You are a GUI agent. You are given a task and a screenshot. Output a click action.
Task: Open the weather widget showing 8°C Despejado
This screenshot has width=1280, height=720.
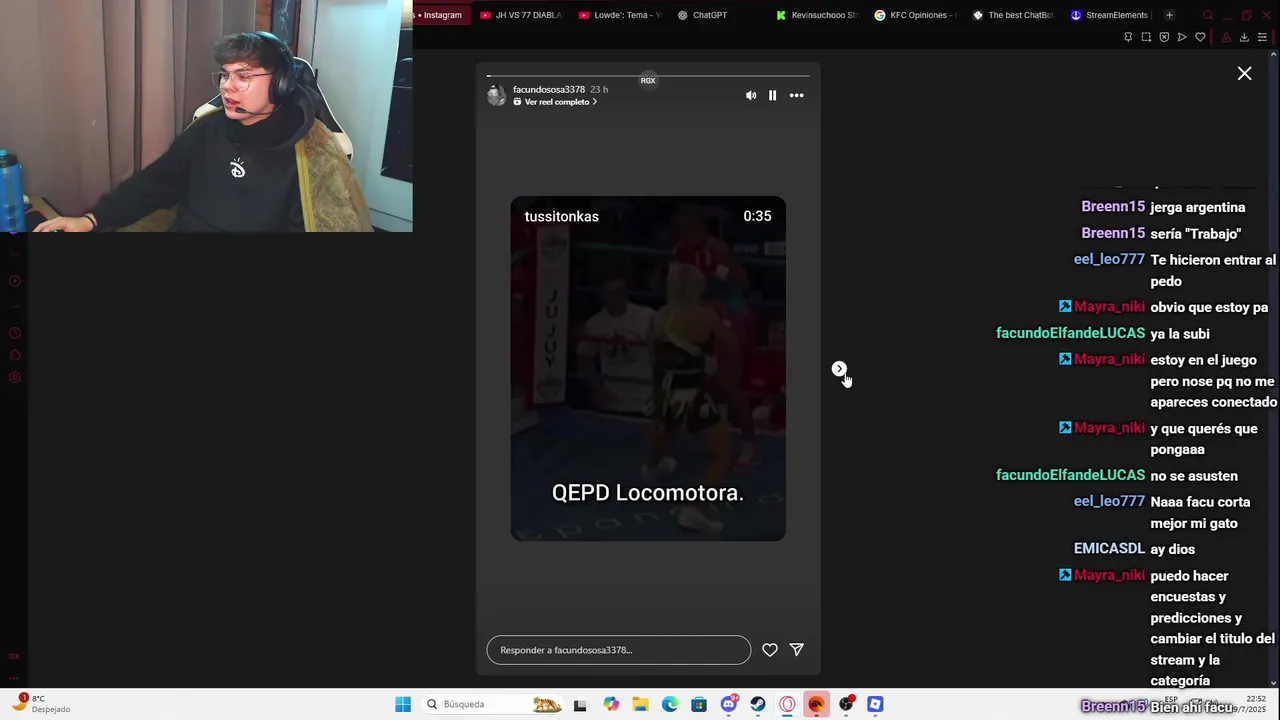click(42, 704)
